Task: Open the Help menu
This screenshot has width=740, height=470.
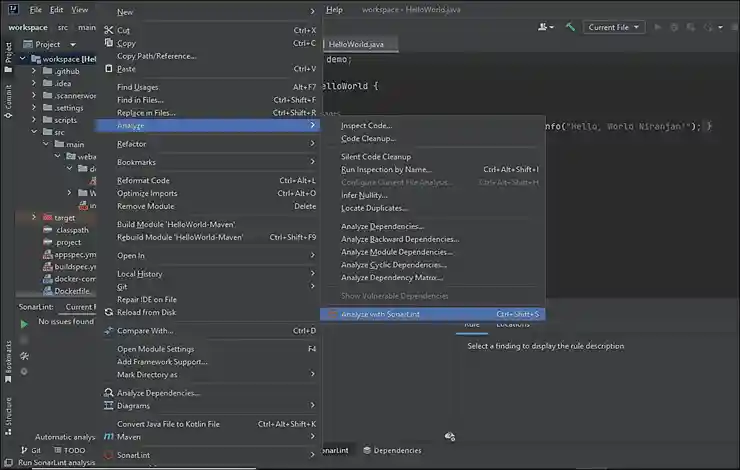Action: [x=334, y=9]
